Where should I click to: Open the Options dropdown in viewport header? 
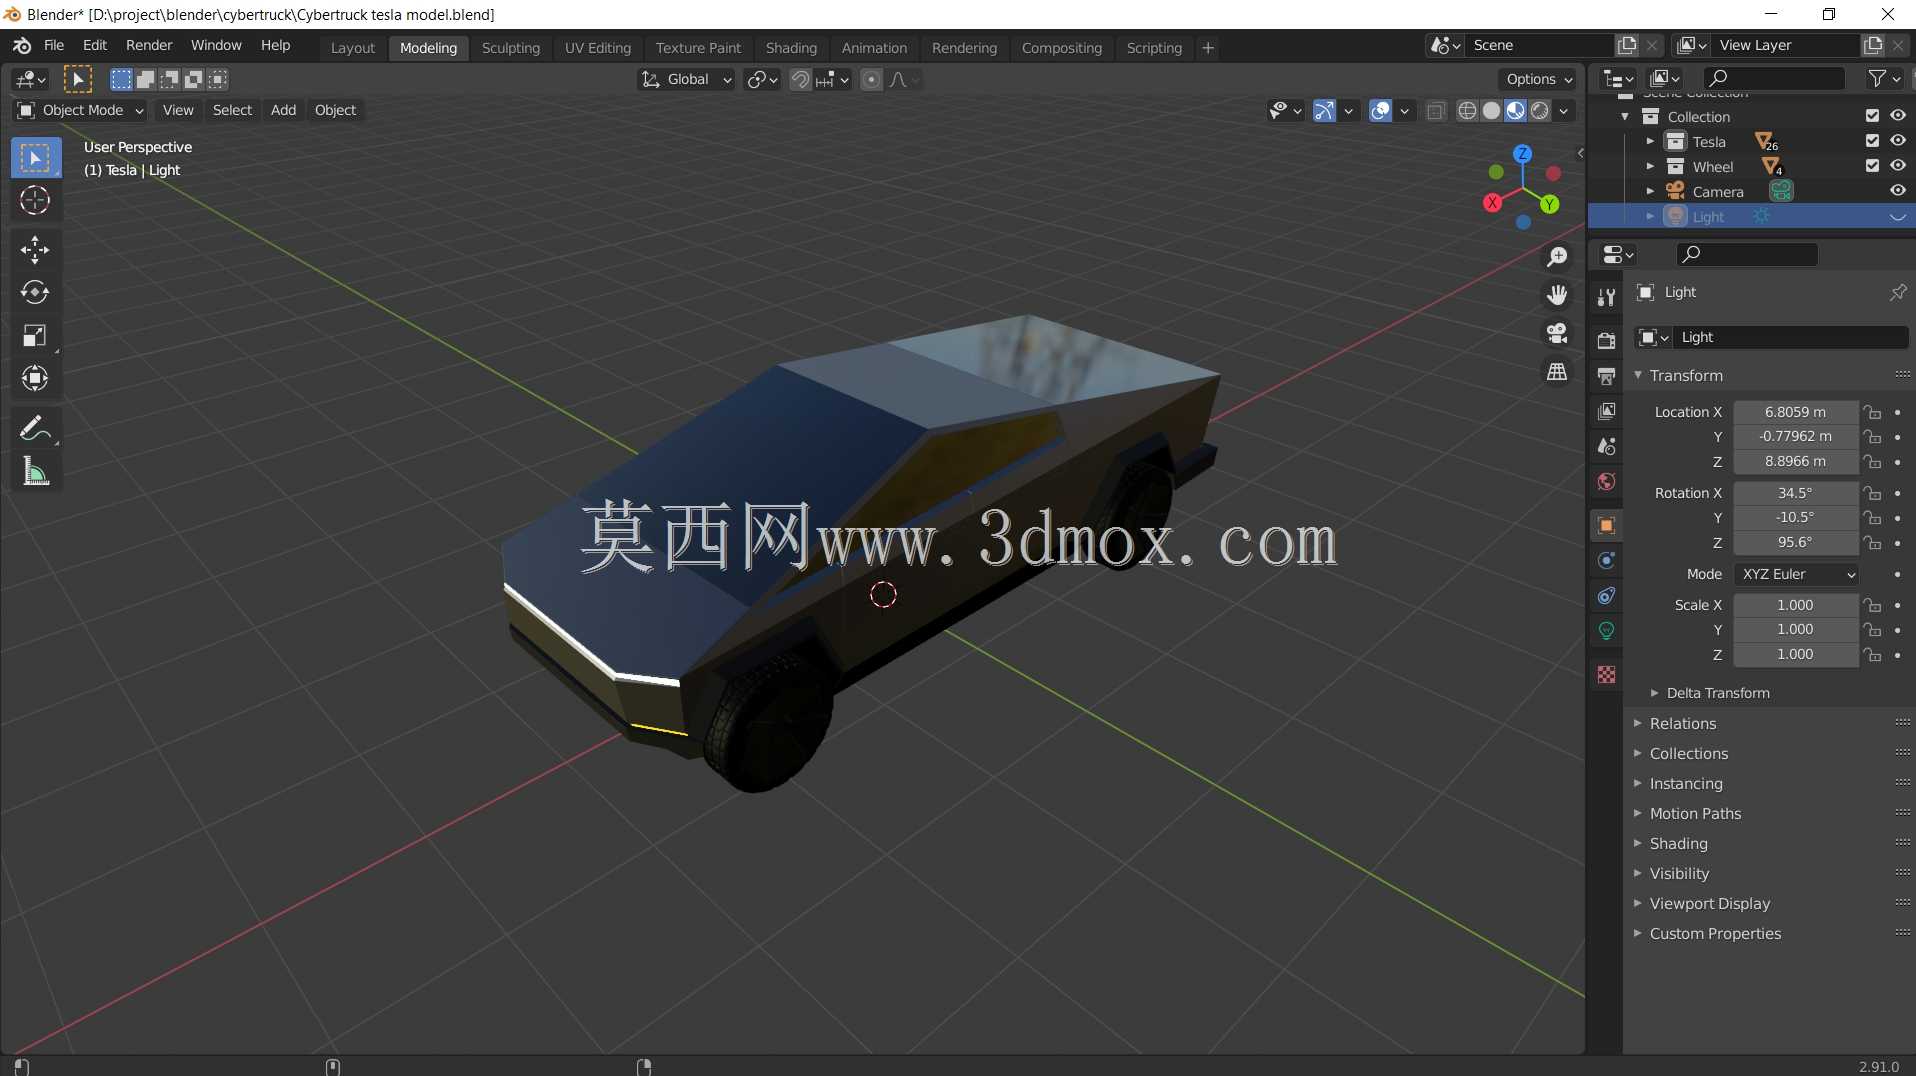[x=1539, y=80]
